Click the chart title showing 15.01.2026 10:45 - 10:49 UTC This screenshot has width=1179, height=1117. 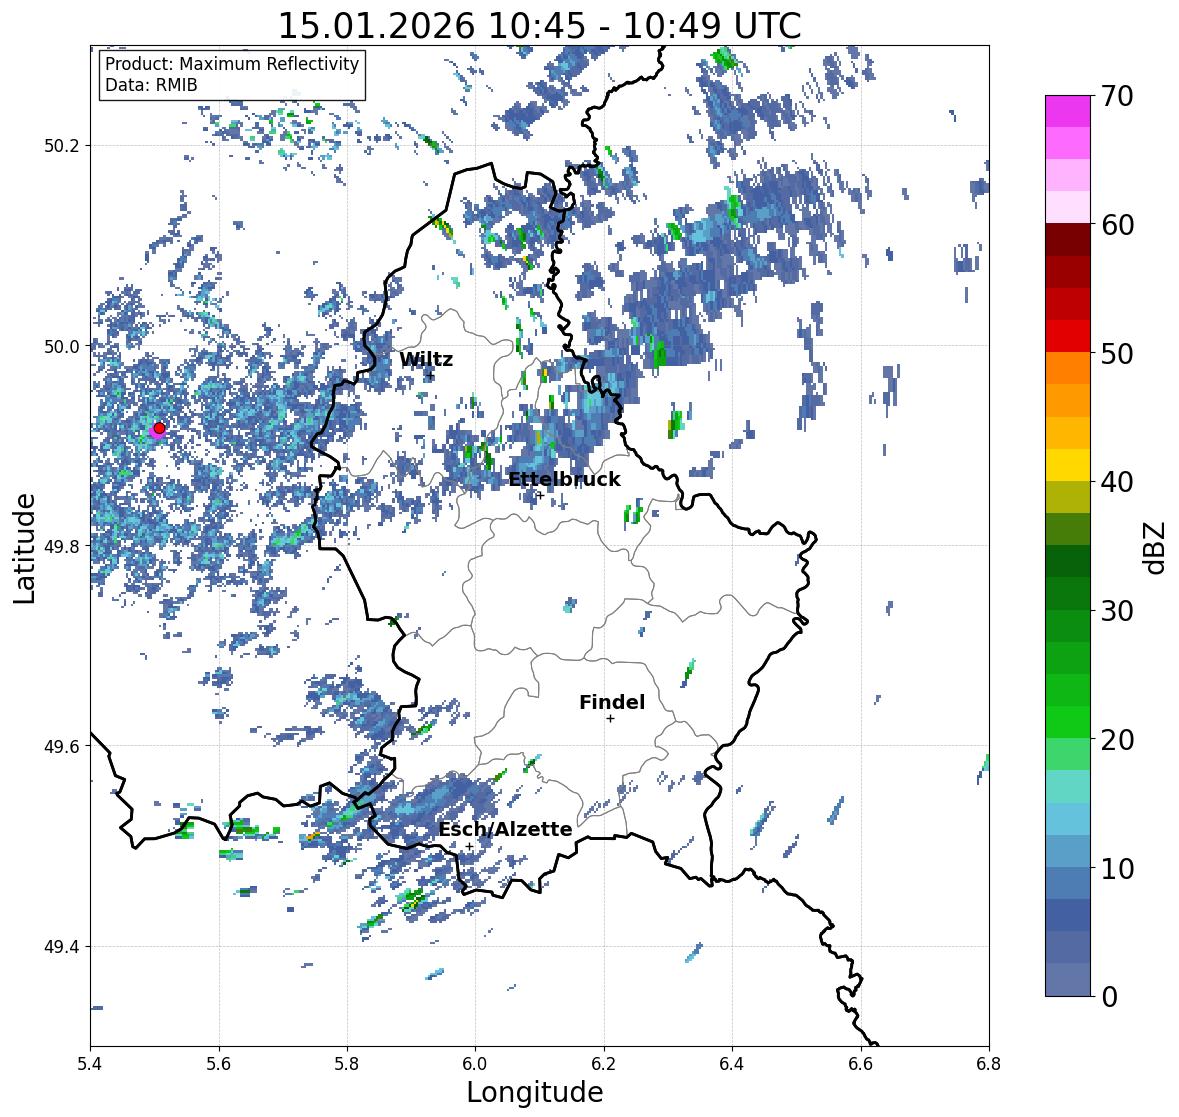pos(540,26)
